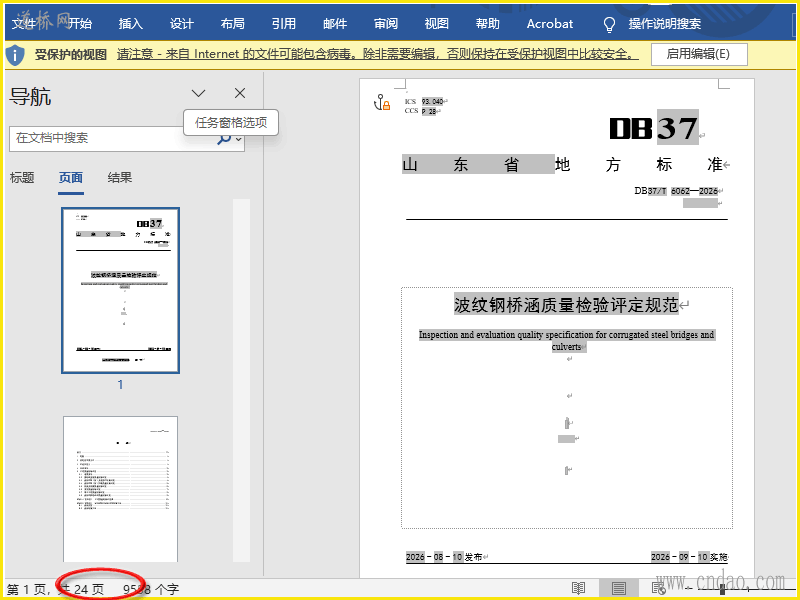Click the navigation pane vertical scrollbar
This screenshot has width=800, height=600.
pyautogui.click(x=241, y=380)
